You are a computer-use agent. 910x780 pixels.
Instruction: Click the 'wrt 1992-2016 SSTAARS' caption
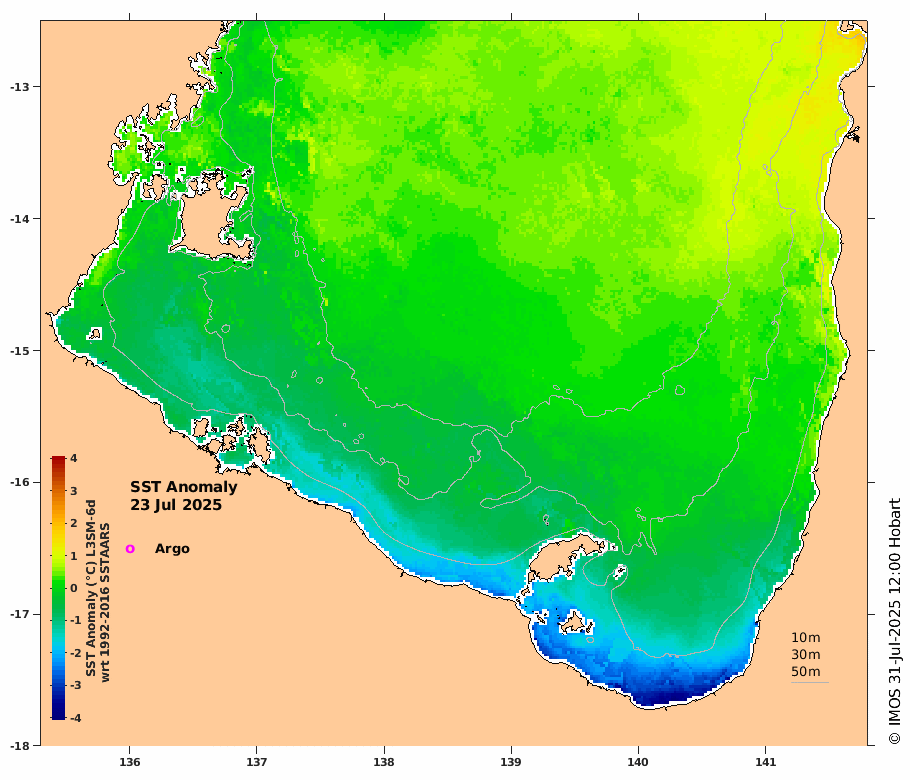105,602
